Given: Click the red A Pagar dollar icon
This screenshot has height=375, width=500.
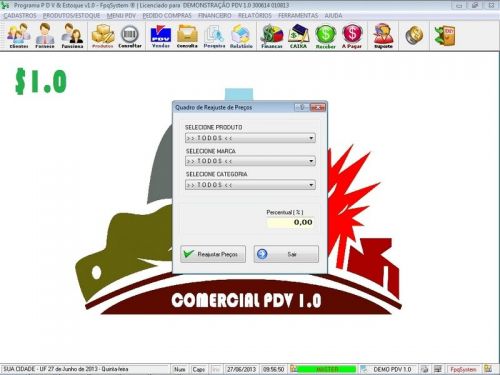Looking at the screenshot, I should click(x=352, y=36).
